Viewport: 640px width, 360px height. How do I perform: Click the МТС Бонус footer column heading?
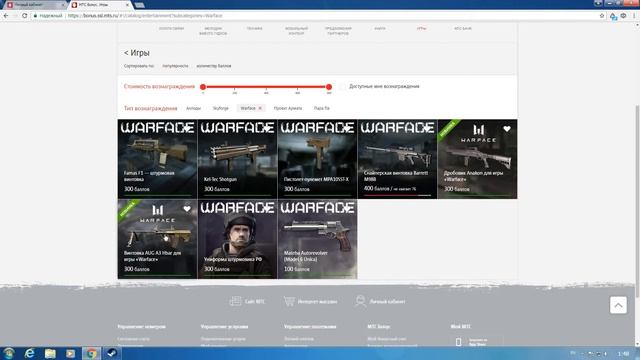click(378, 327)
